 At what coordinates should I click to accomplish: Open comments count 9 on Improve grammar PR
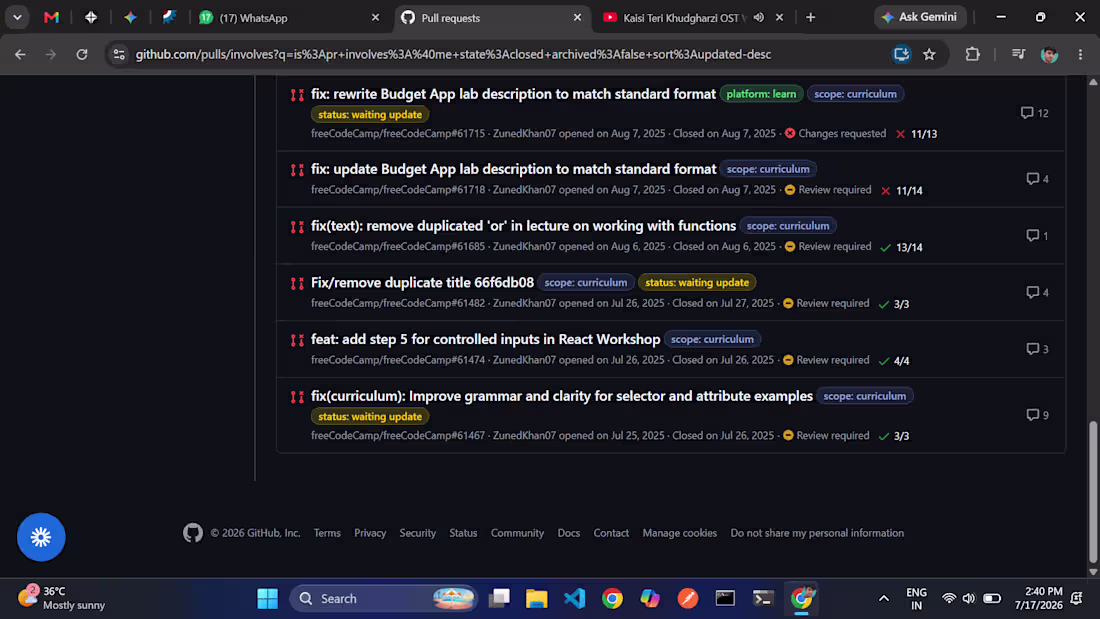(1038, 415)
